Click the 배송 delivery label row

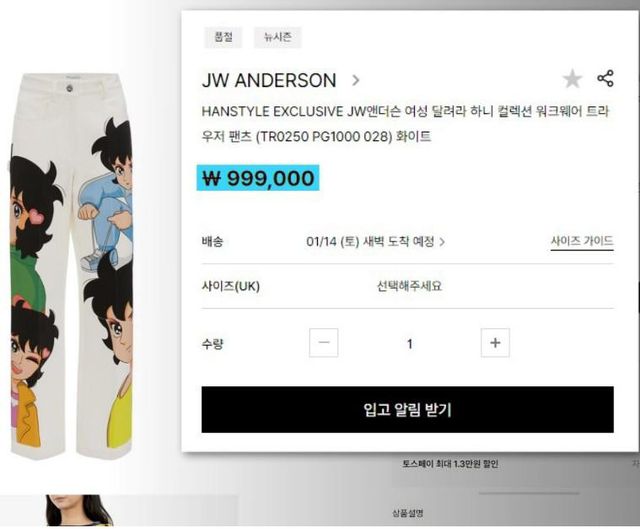point(407,242)
